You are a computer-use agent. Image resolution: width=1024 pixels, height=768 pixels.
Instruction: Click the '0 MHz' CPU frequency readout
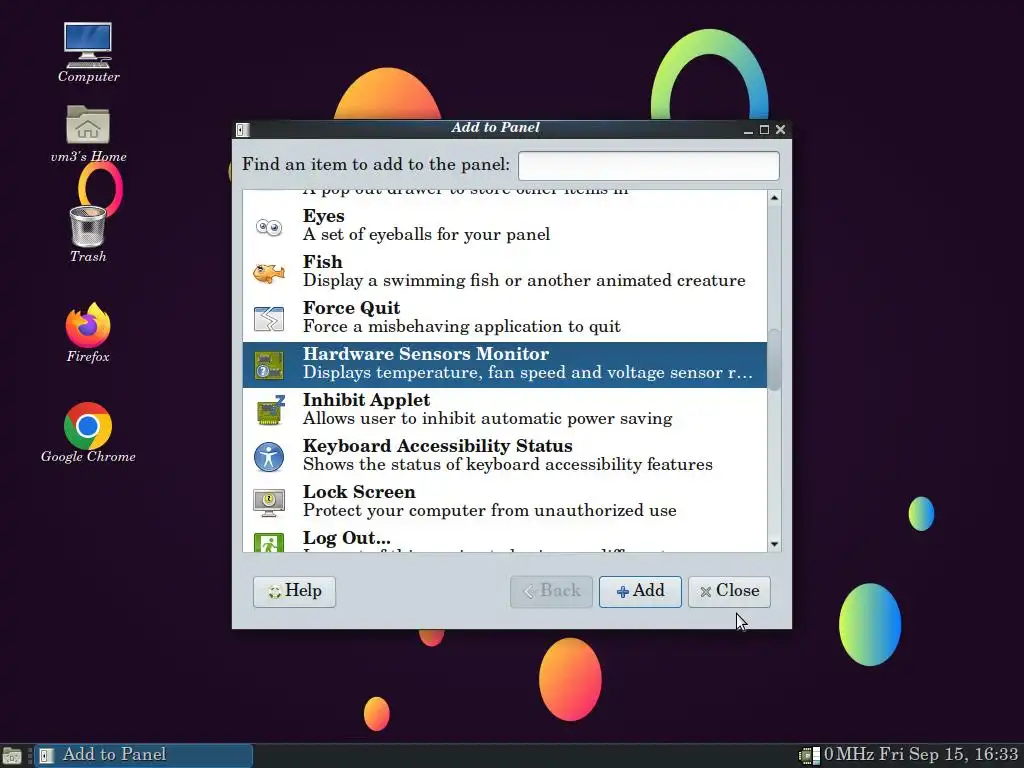pyautogui.click(x=848, y=755)
